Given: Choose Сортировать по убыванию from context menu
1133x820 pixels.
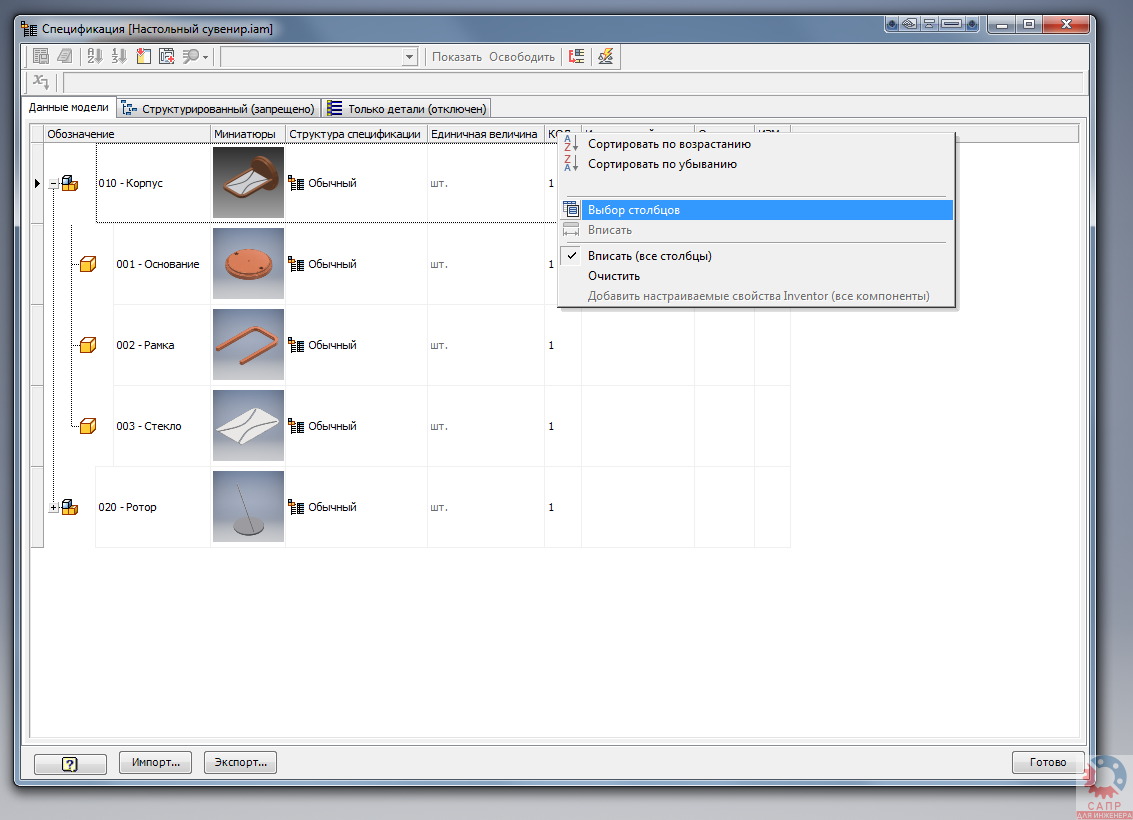Looking at the screenshot, I should coord(757,164).
